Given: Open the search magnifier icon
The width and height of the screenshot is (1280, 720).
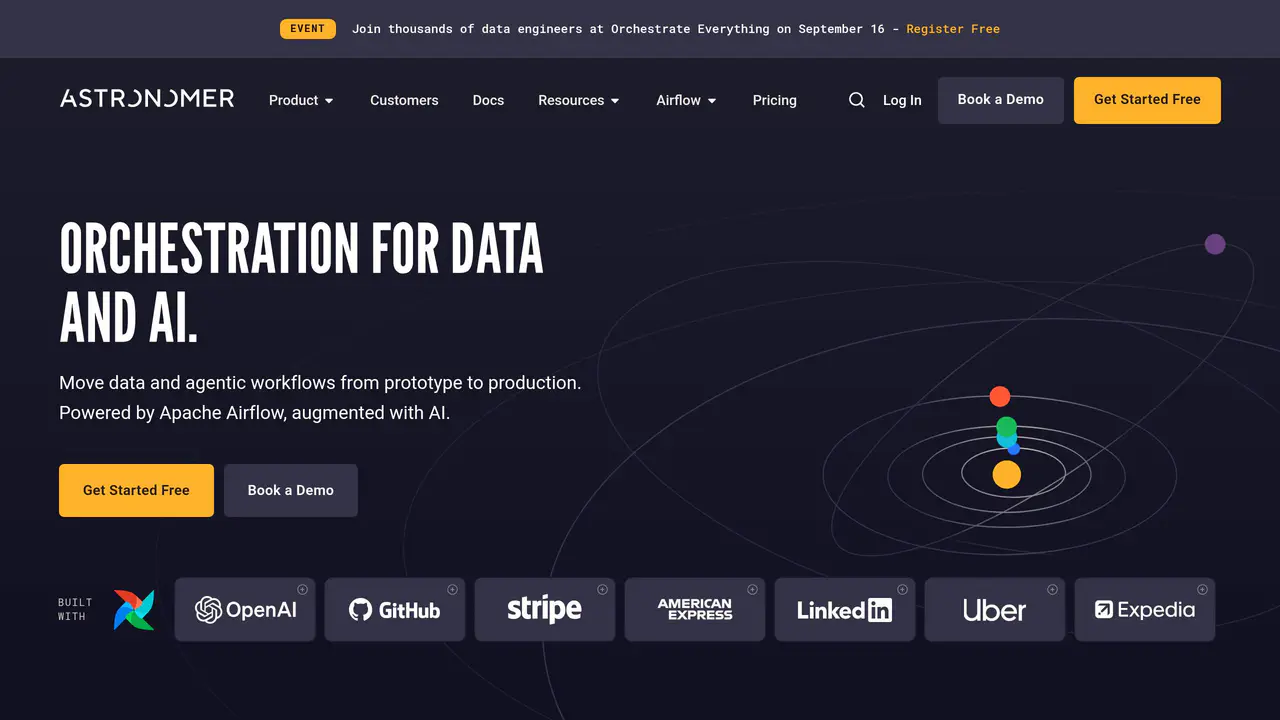Looking at the screenshot, I should [x=857, y=100].
